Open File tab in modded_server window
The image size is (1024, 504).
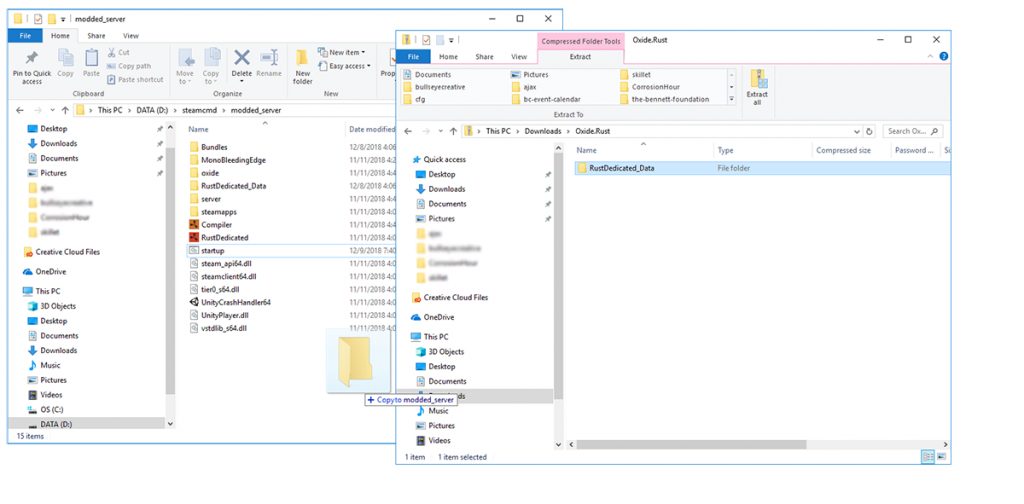coord(25,36)
